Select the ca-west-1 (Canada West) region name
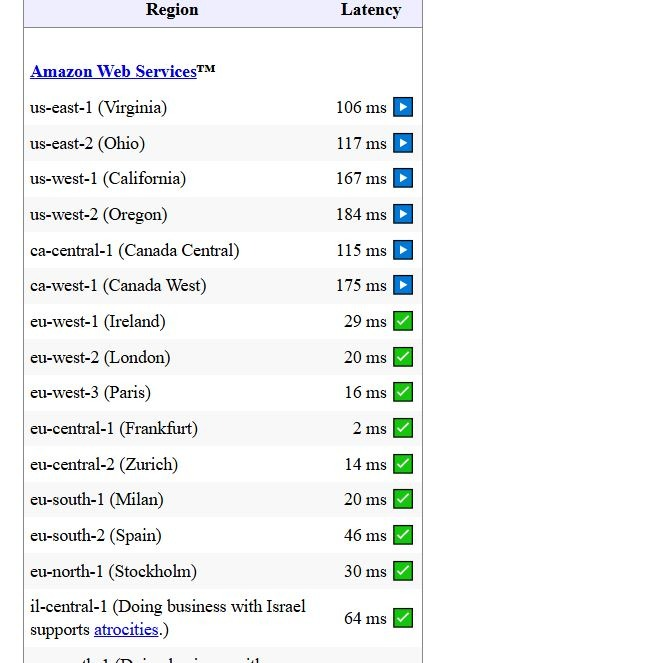Screen dimensions: 650x663 pos(118,285)
